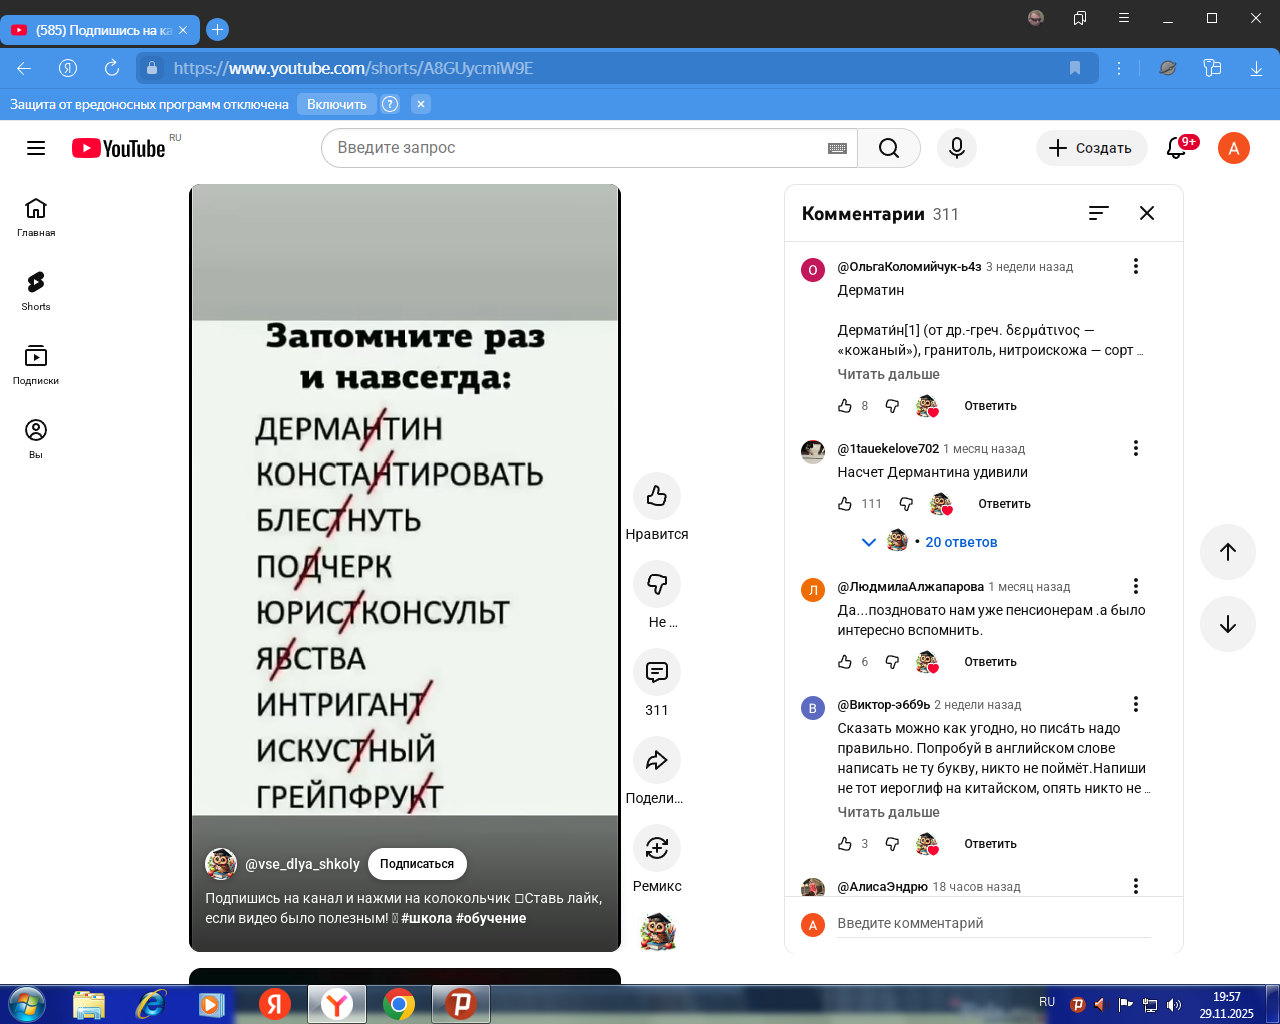Viewport: 1280px width, 1024px height.
Task: Go to next short with down arrow
Action: (1228, 624)
